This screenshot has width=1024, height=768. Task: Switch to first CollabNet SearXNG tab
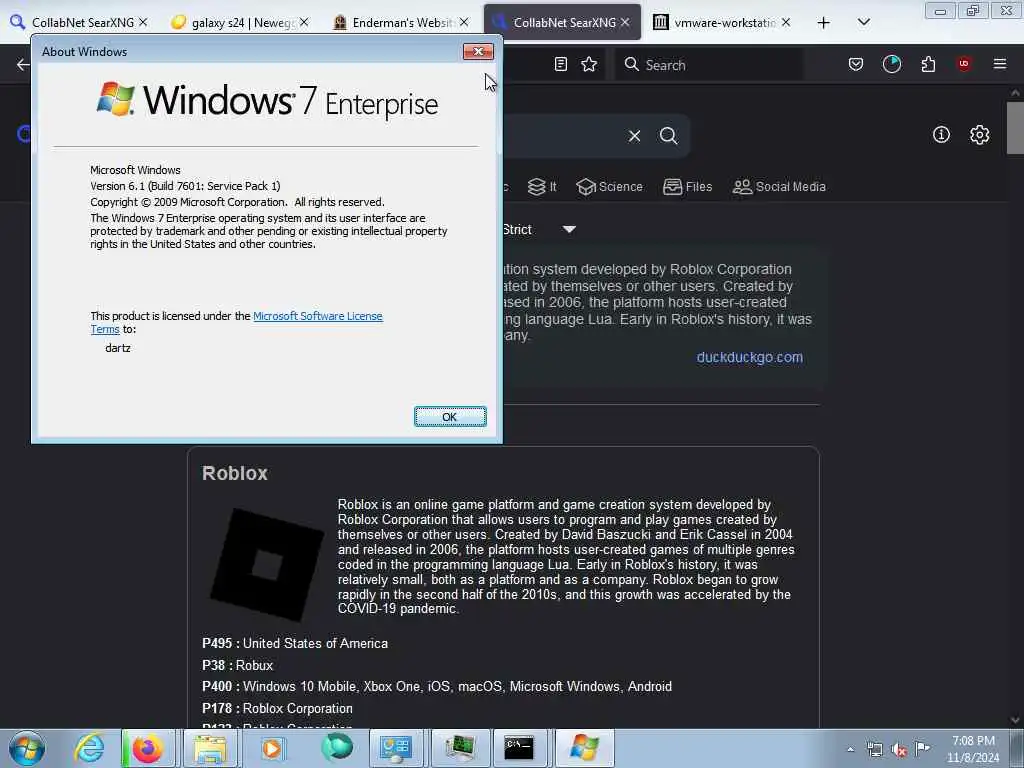78,22
